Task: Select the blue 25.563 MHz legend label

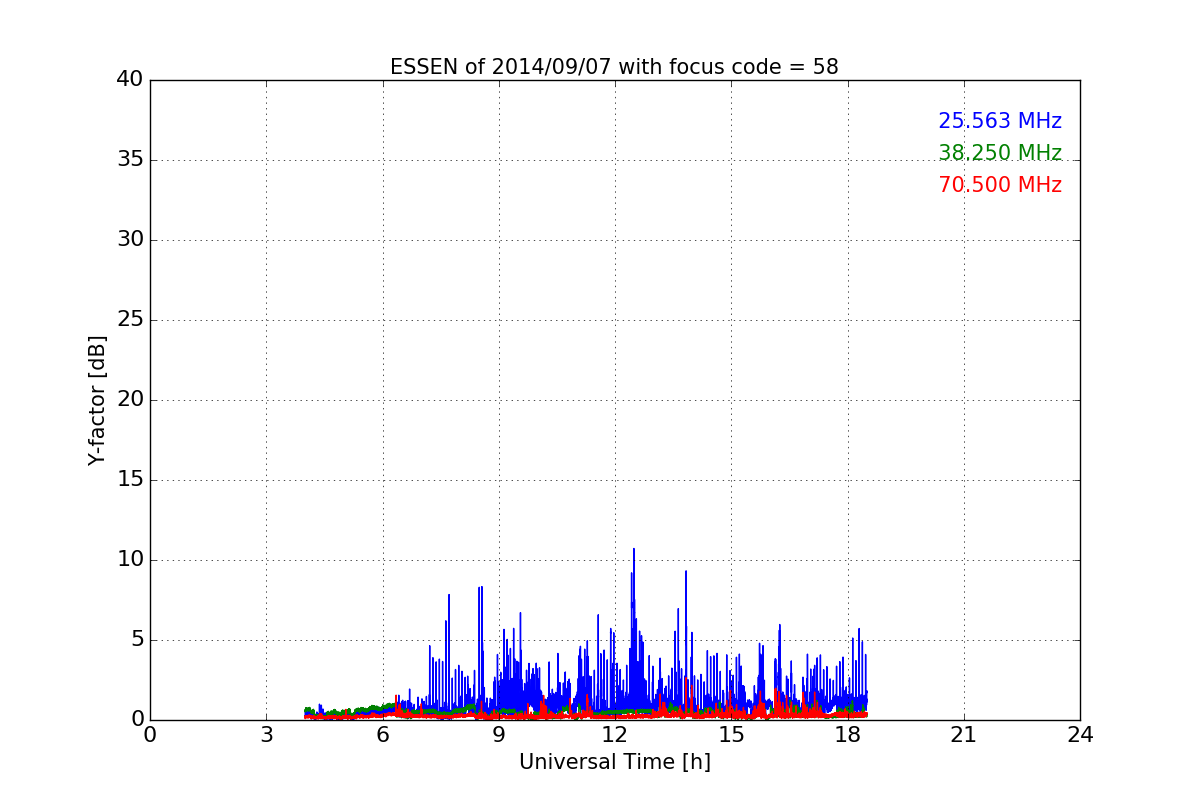Action: click(1000, 121)
